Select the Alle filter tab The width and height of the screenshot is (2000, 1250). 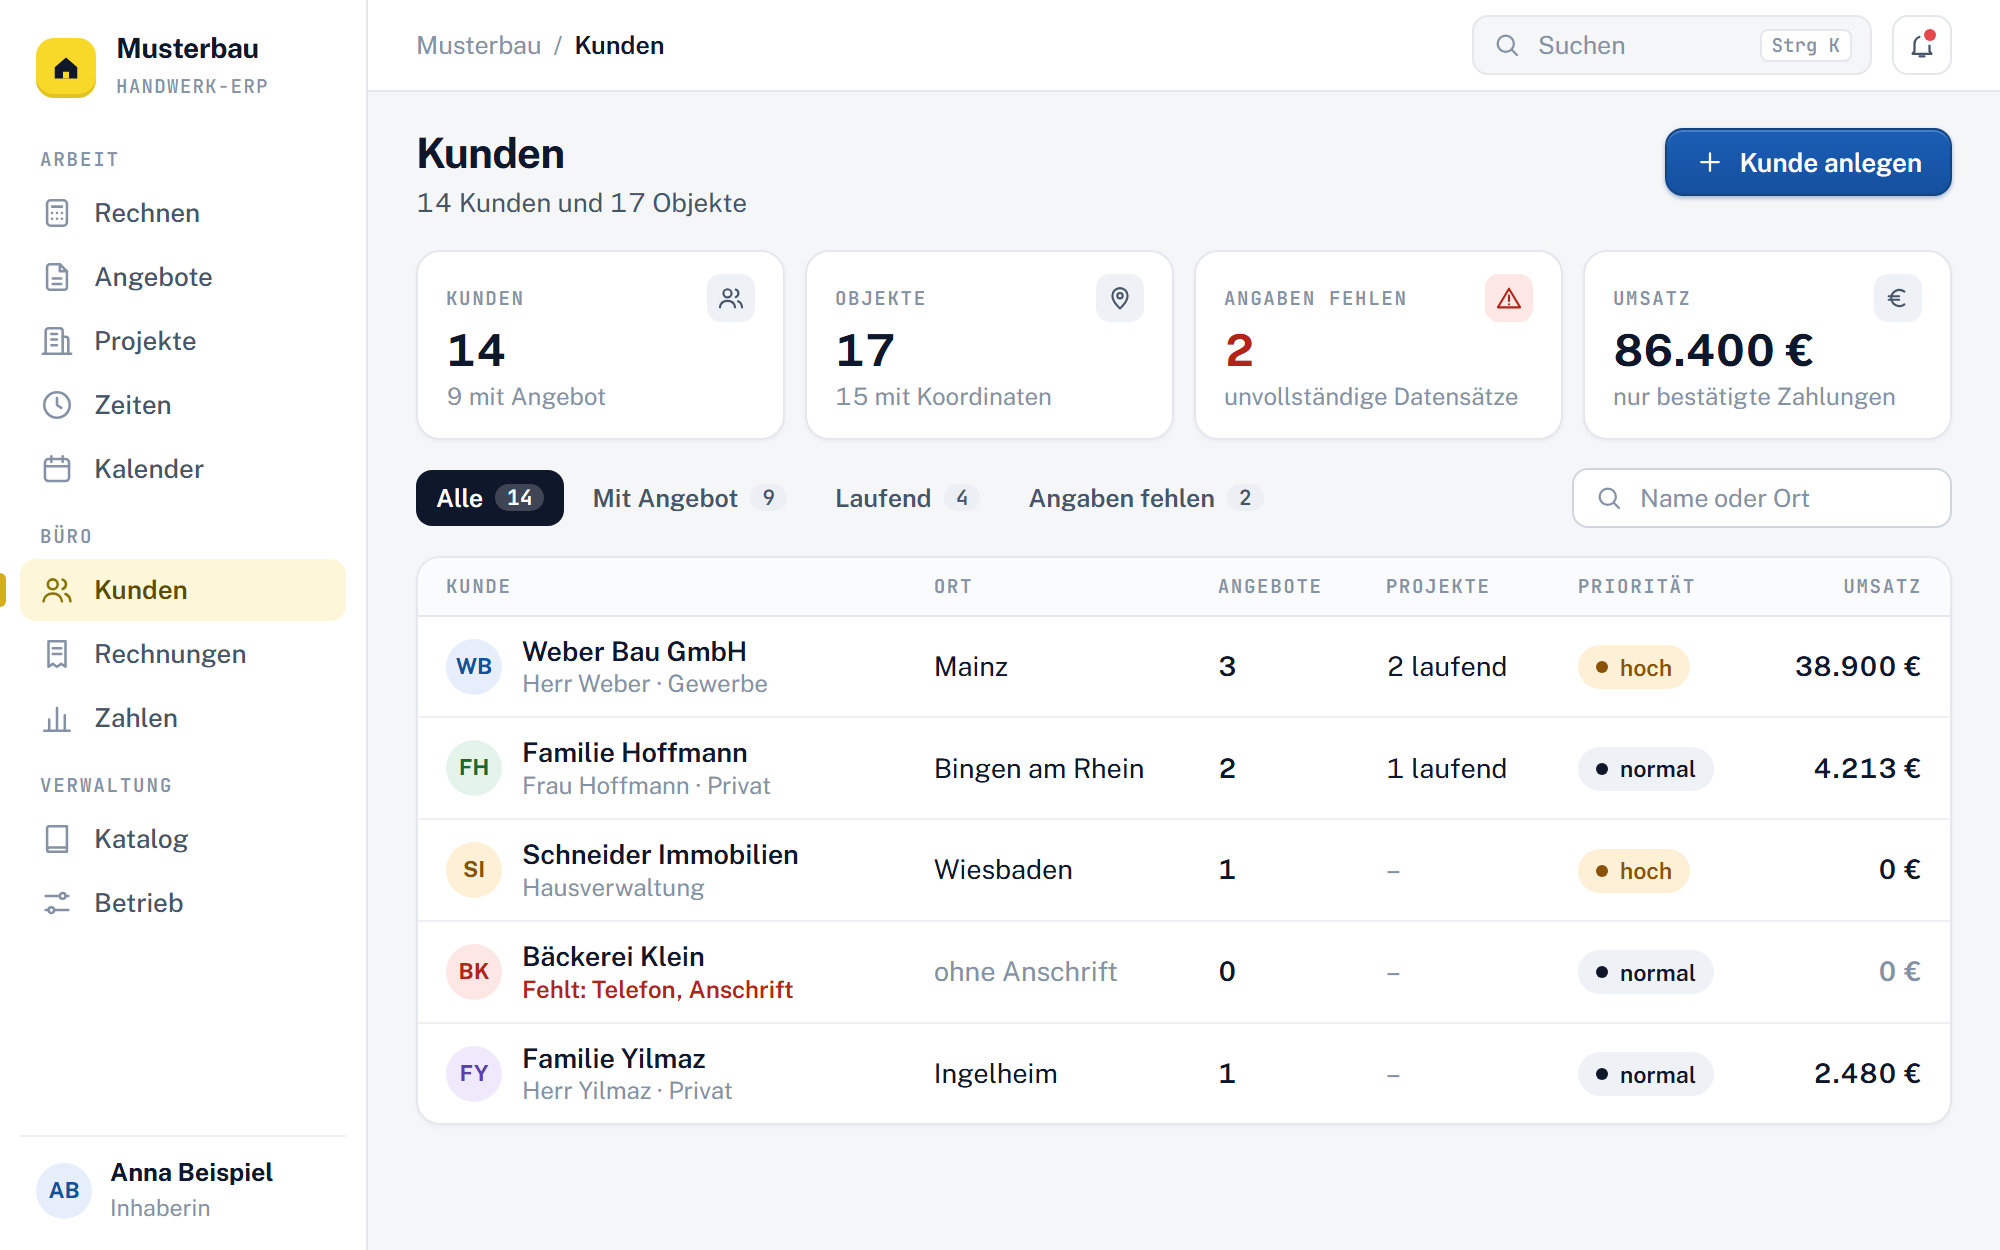click(x=490, y=498)
